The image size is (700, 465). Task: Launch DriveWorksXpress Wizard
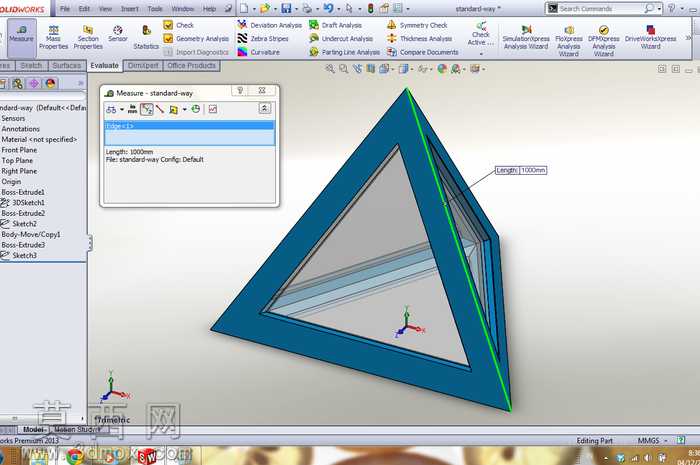pos(650,37)
